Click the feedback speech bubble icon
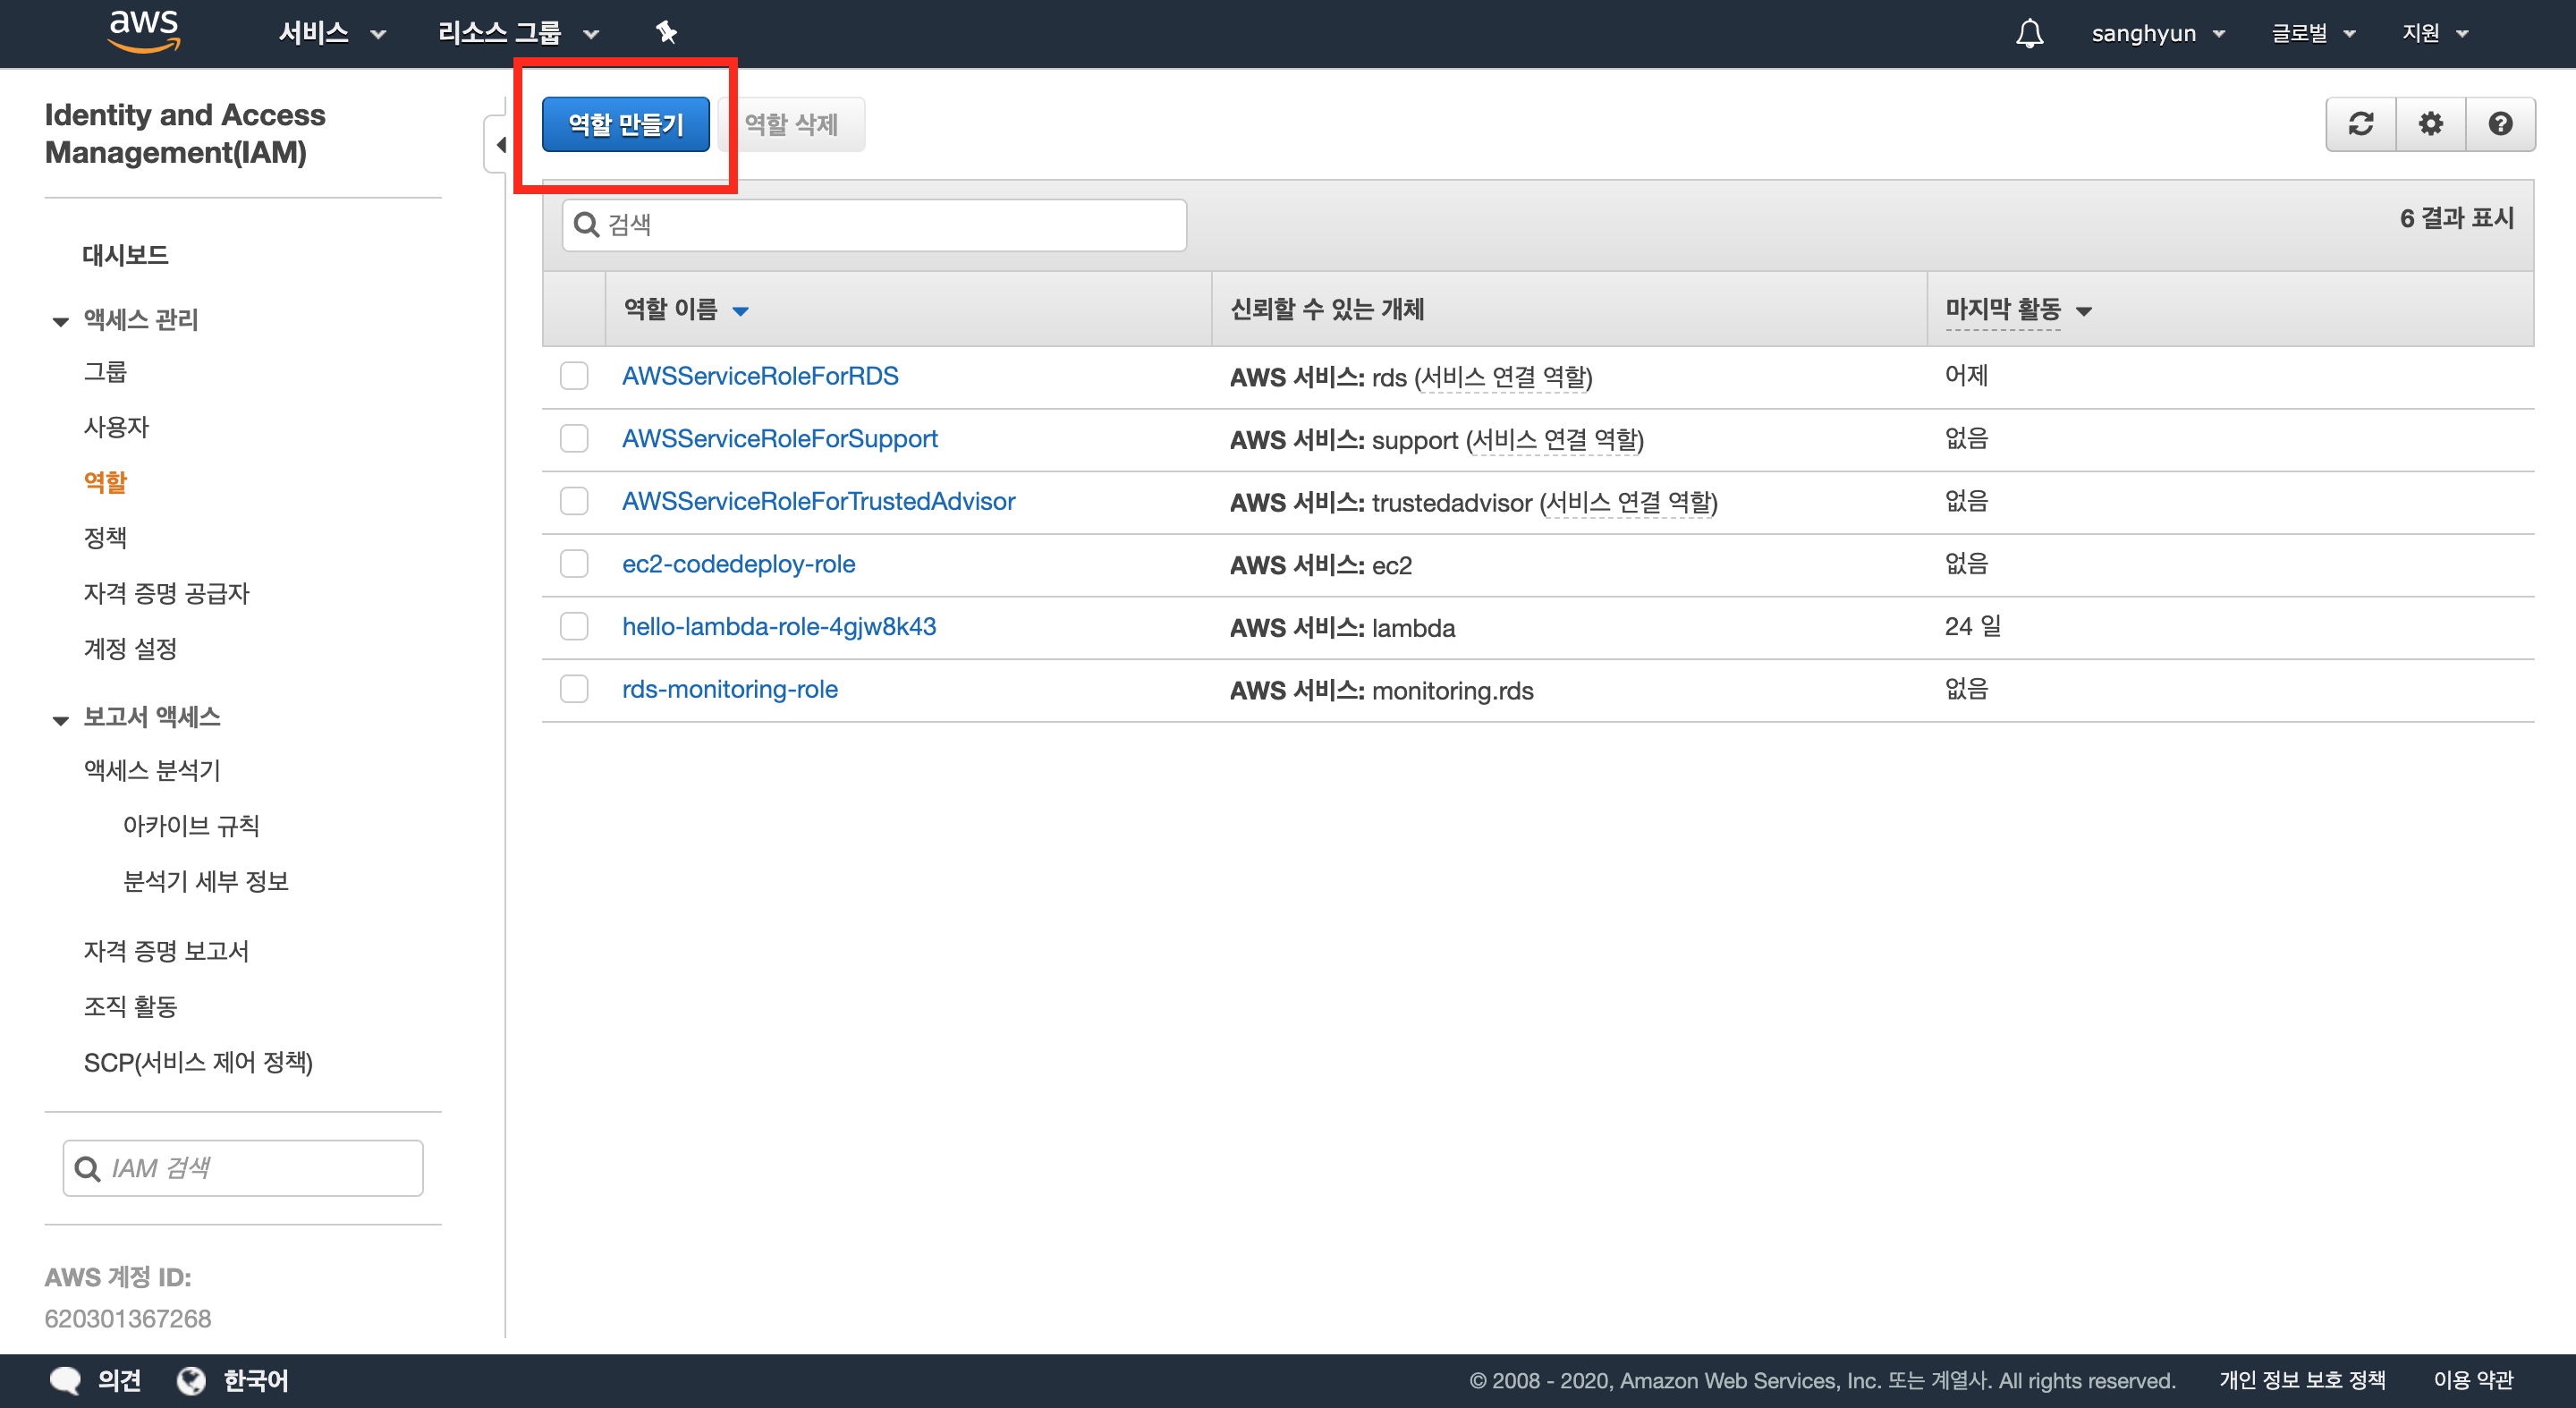The image size is (2576, 1408). click(x=66, y=1380)
